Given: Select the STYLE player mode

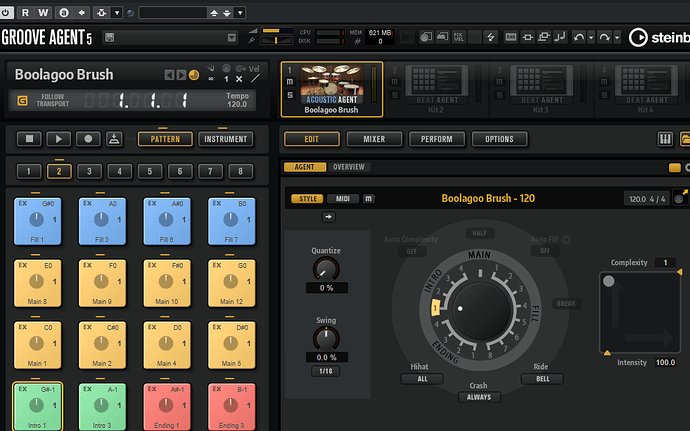Looking at the screenshot, I should [x=308, y=199].
